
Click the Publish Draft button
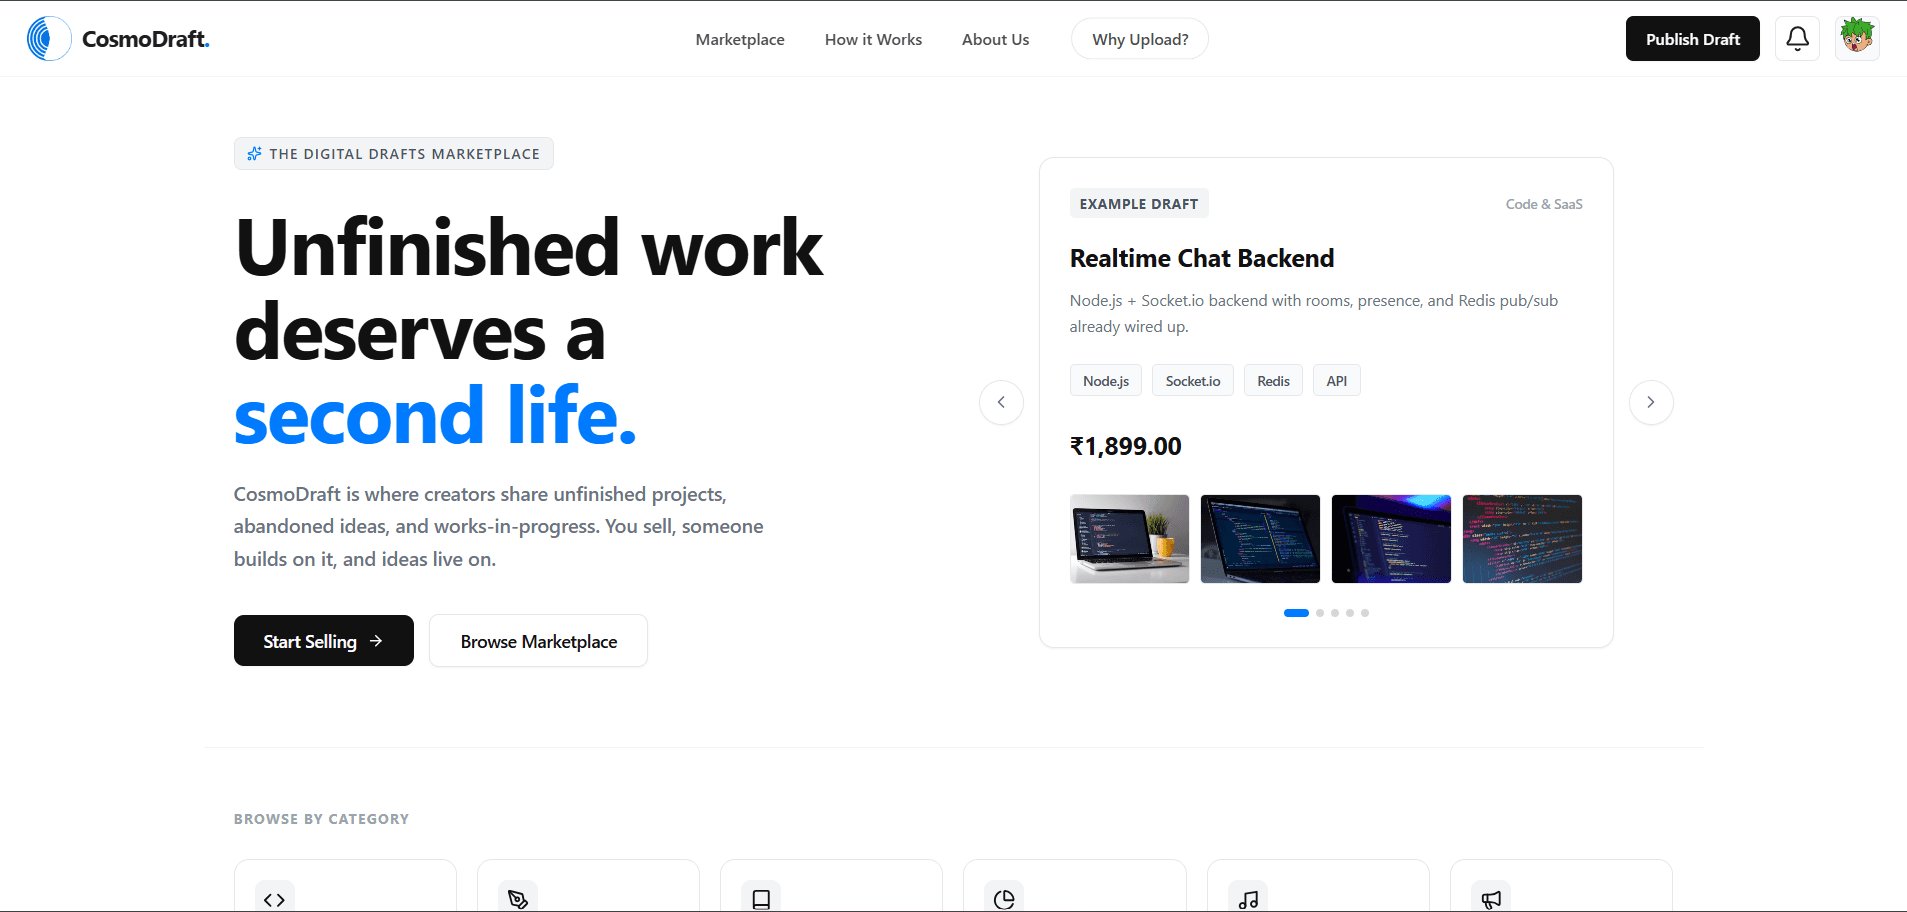click(x=1692, y=39)
